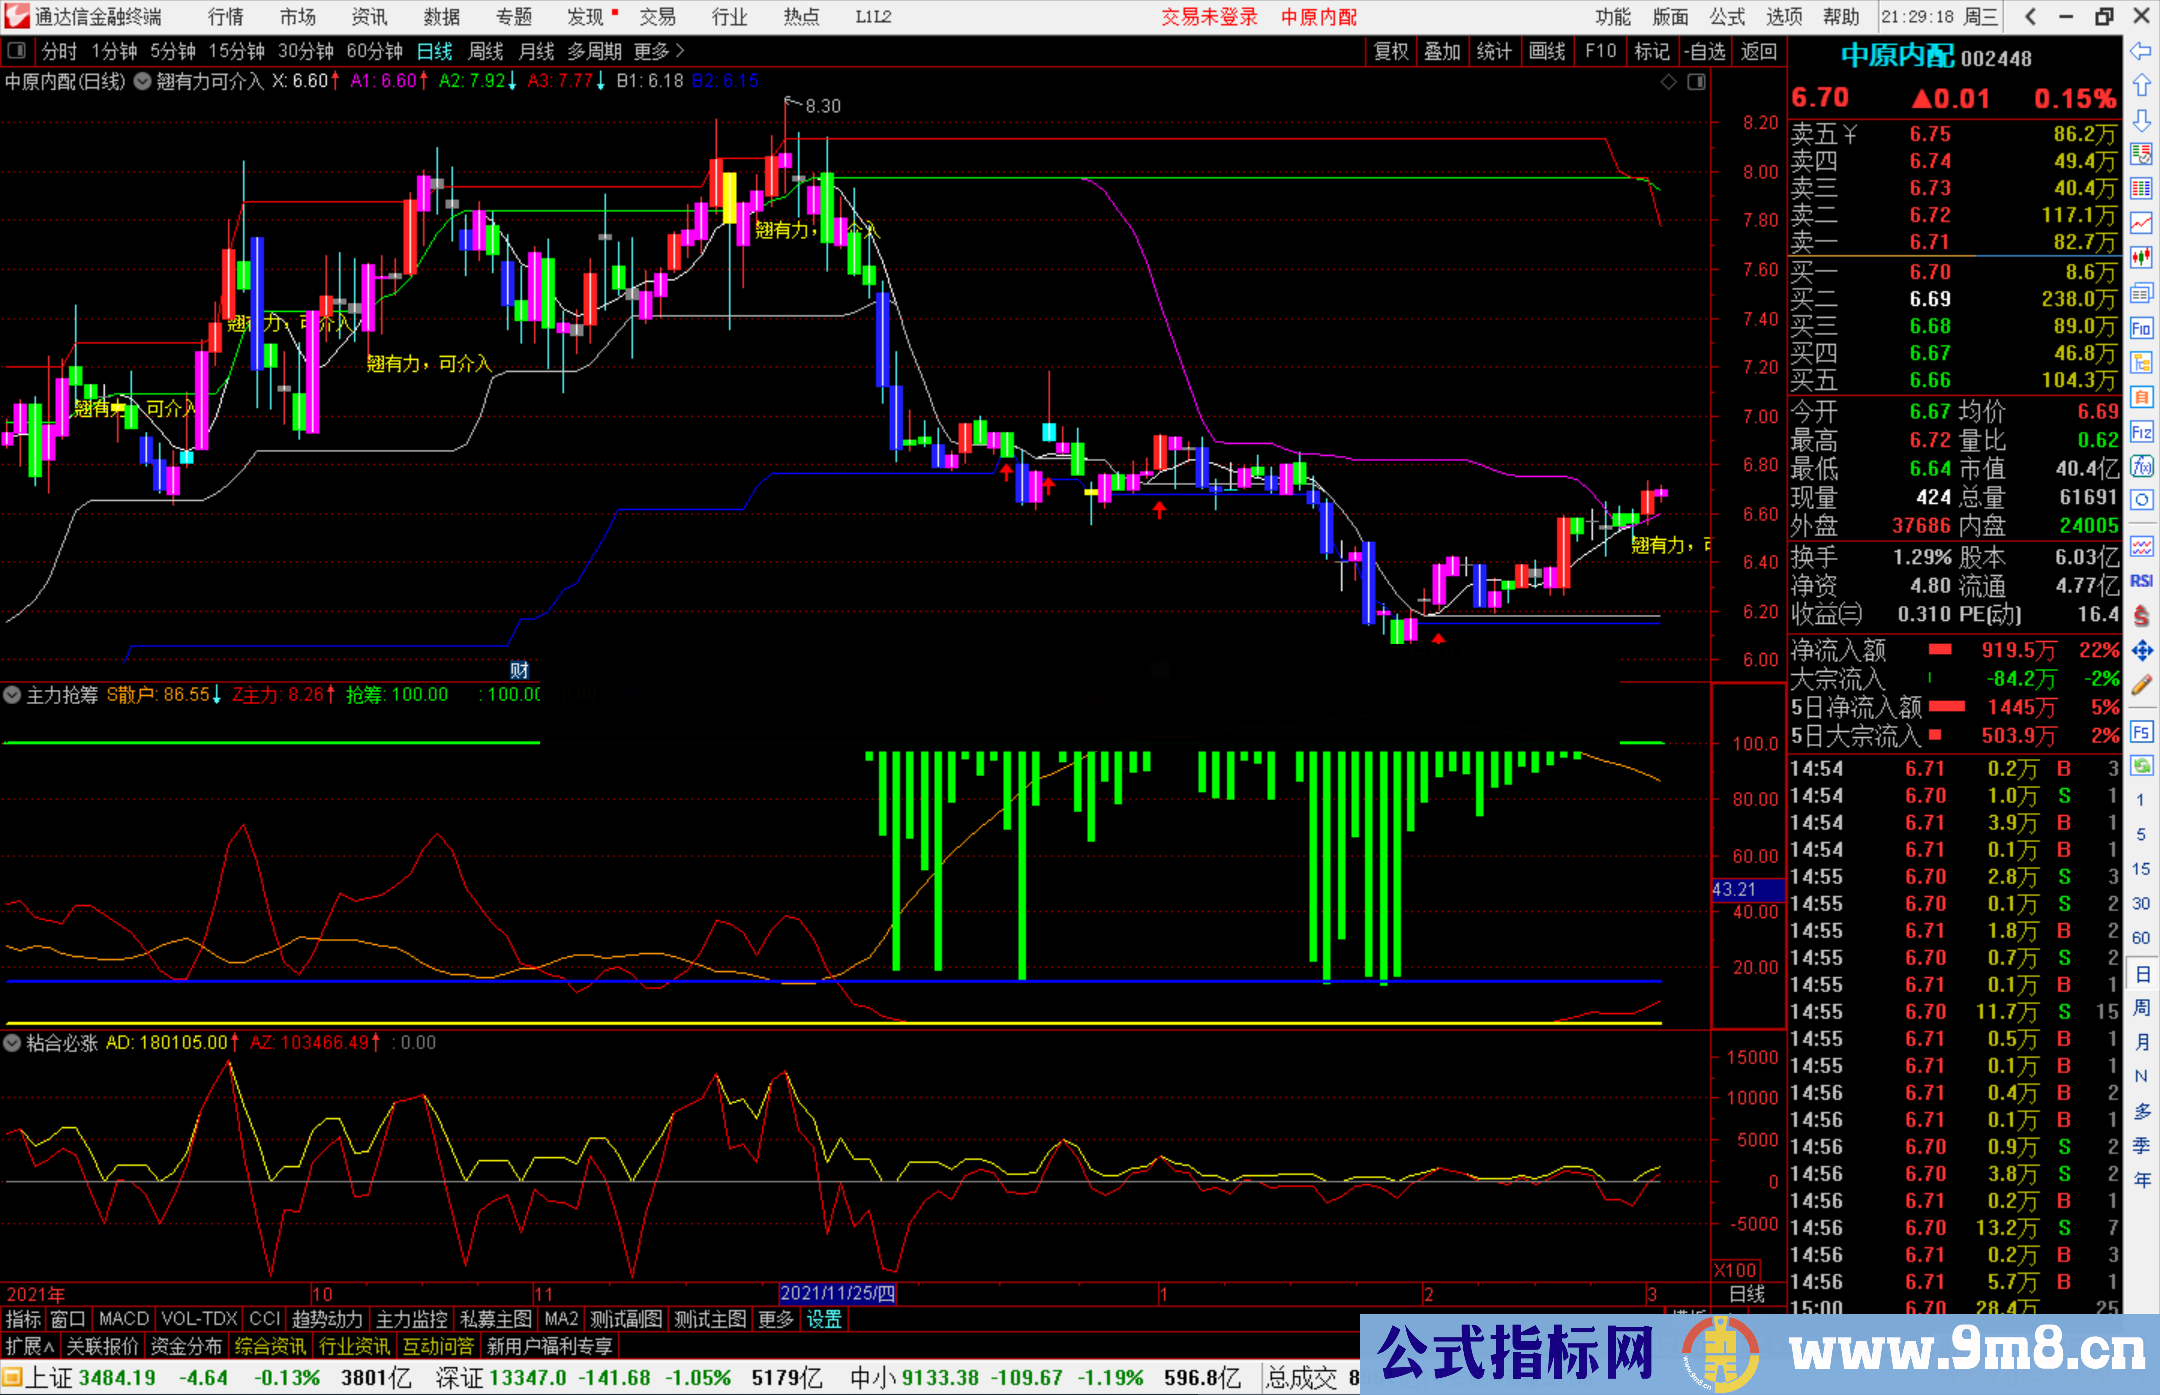Select the 60分钟 period
This screenshot has width=2160, height=1395.
coord(374,51)
